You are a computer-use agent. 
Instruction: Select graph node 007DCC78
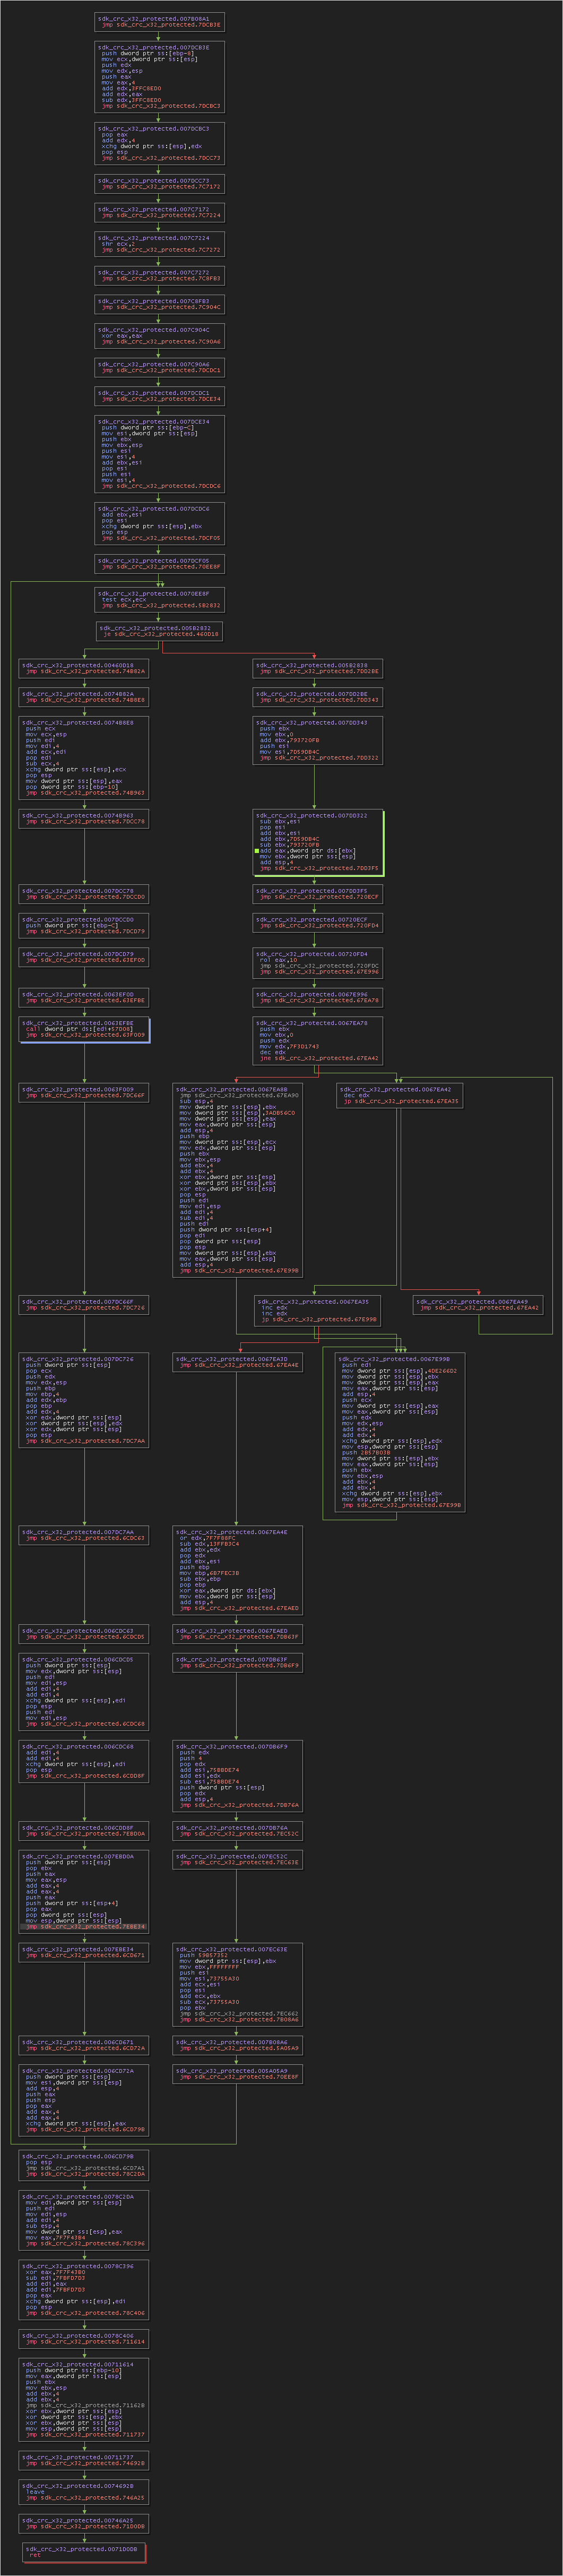tap(84, 893)
